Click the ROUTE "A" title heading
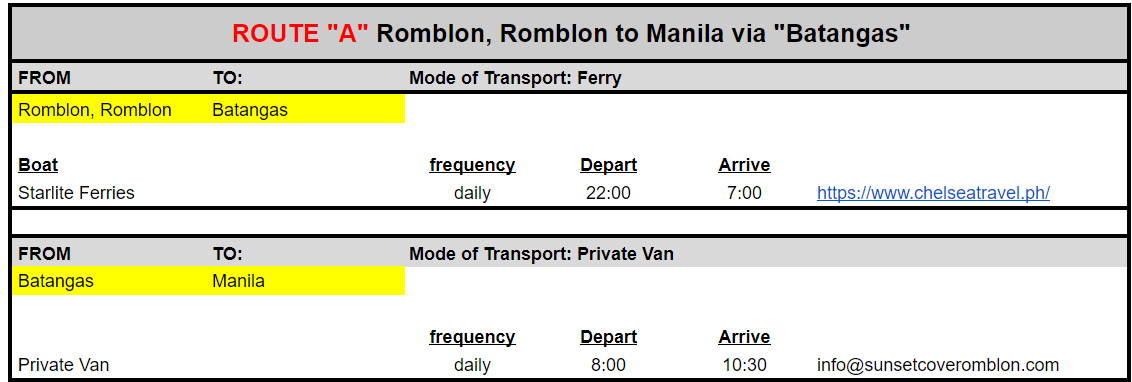 [x=571, y=33]
